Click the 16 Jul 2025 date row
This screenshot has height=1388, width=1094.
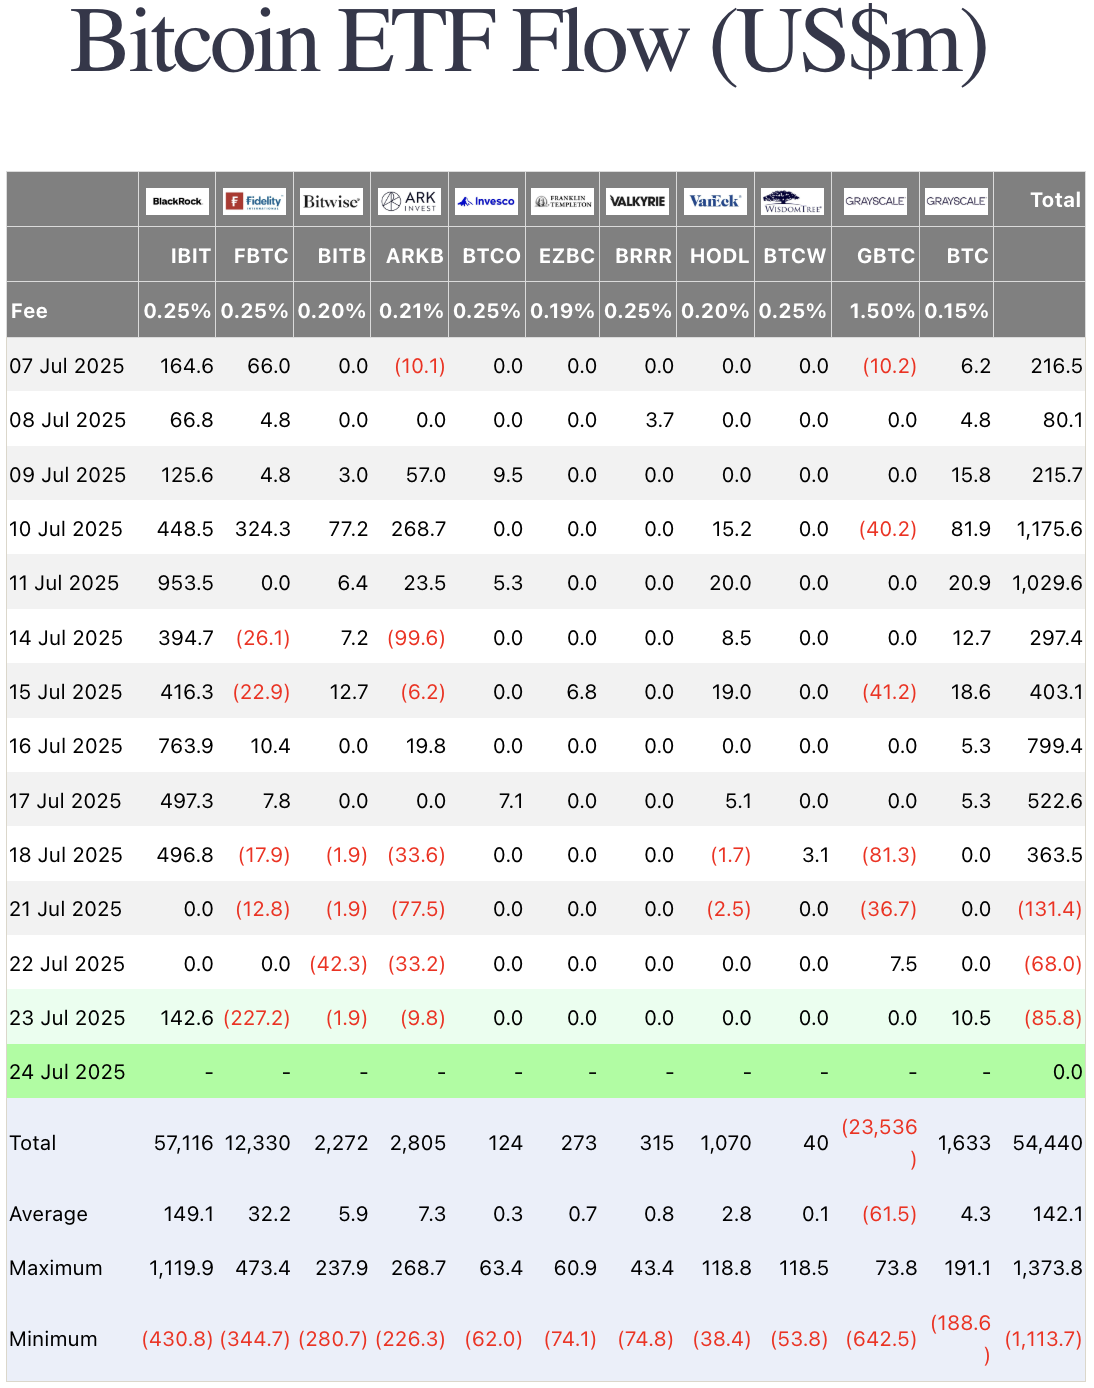coord(66,746)
